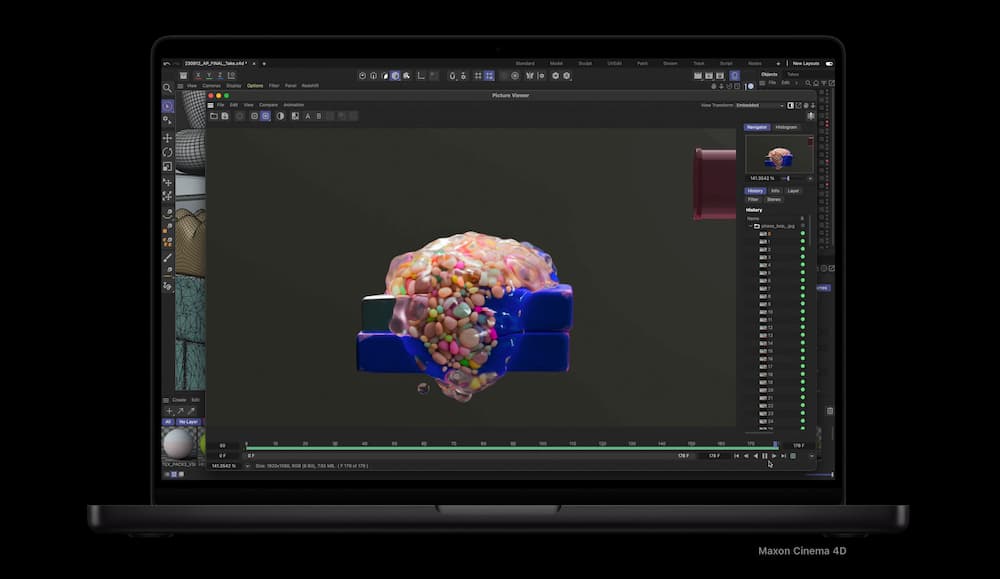Expand the timeline options arrow at right end
Screen dimensions: 1000x579
pyautogui.click(x=812, y=456)
